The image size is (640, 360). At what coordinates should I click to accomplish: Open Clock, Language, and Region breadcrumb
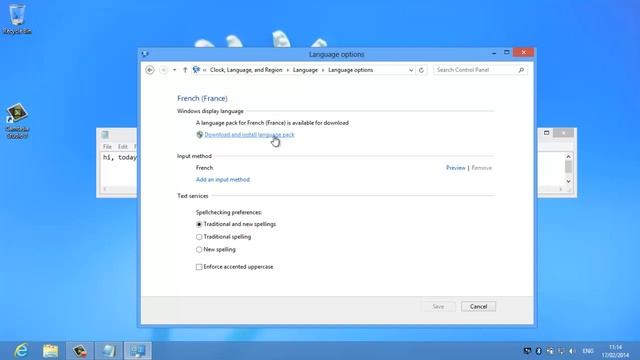click(246, 70)
